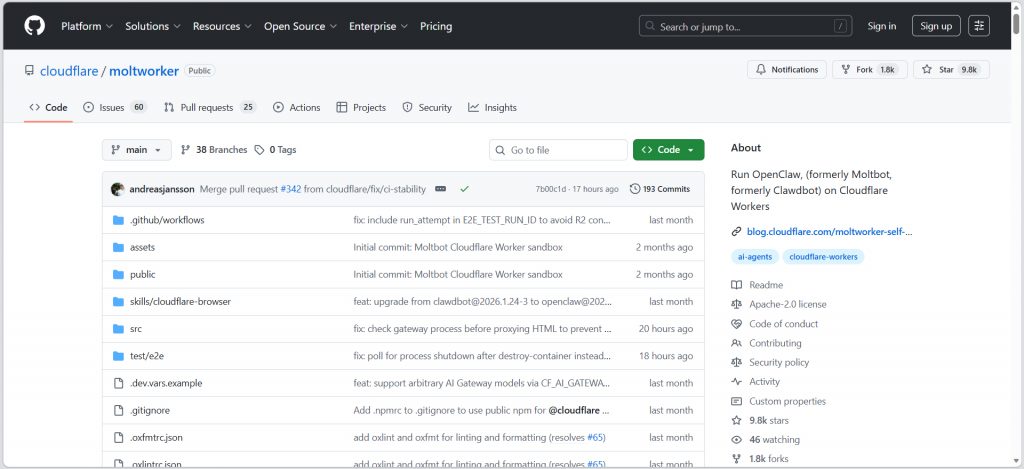
Task: Switch to the Actions tab
Action: 296,108
